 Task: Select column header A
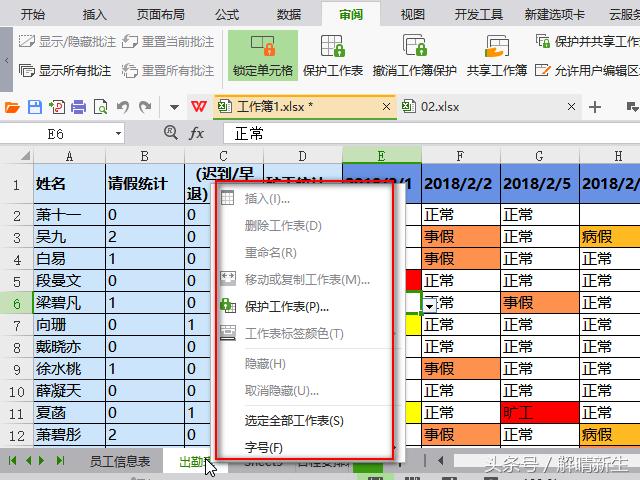(x=69, y=156)
